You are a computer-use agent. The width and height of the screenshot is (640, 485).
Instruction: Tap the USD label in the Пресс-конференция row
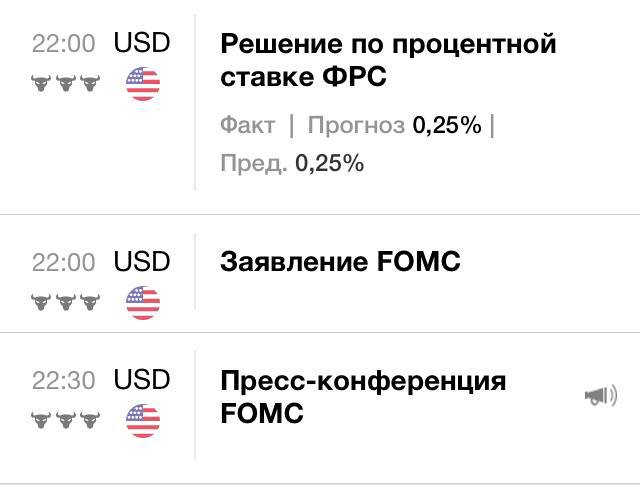[x=142, y=379]
